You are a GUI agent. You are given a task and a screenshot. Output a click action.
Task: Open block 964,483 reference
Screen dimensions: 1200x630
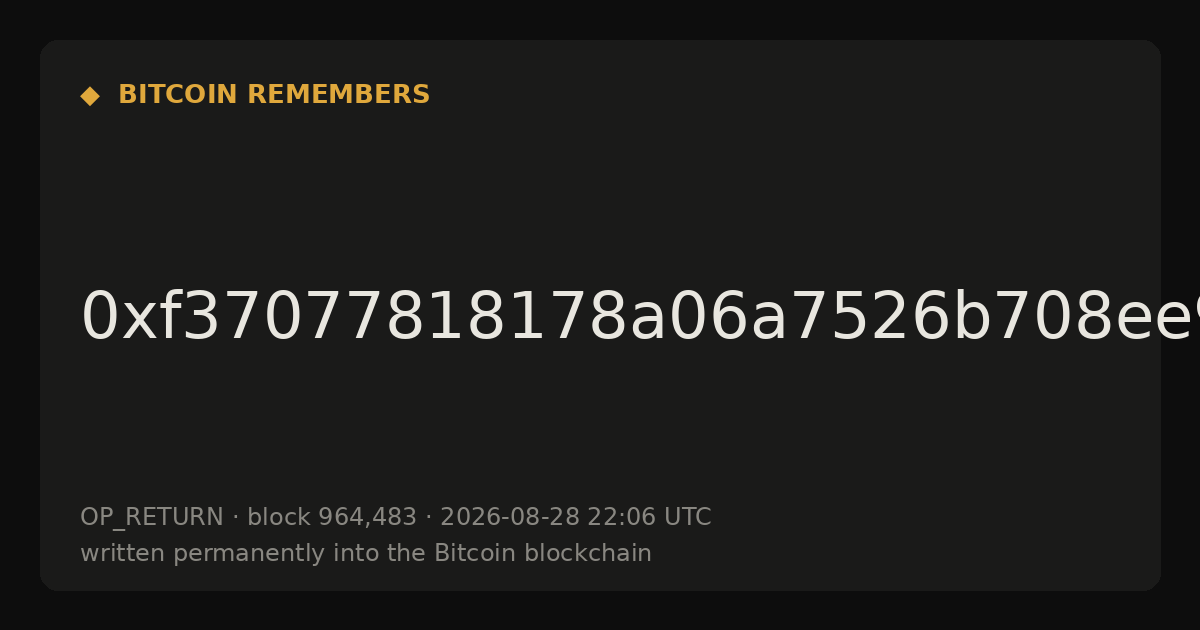tap(331, 518)
